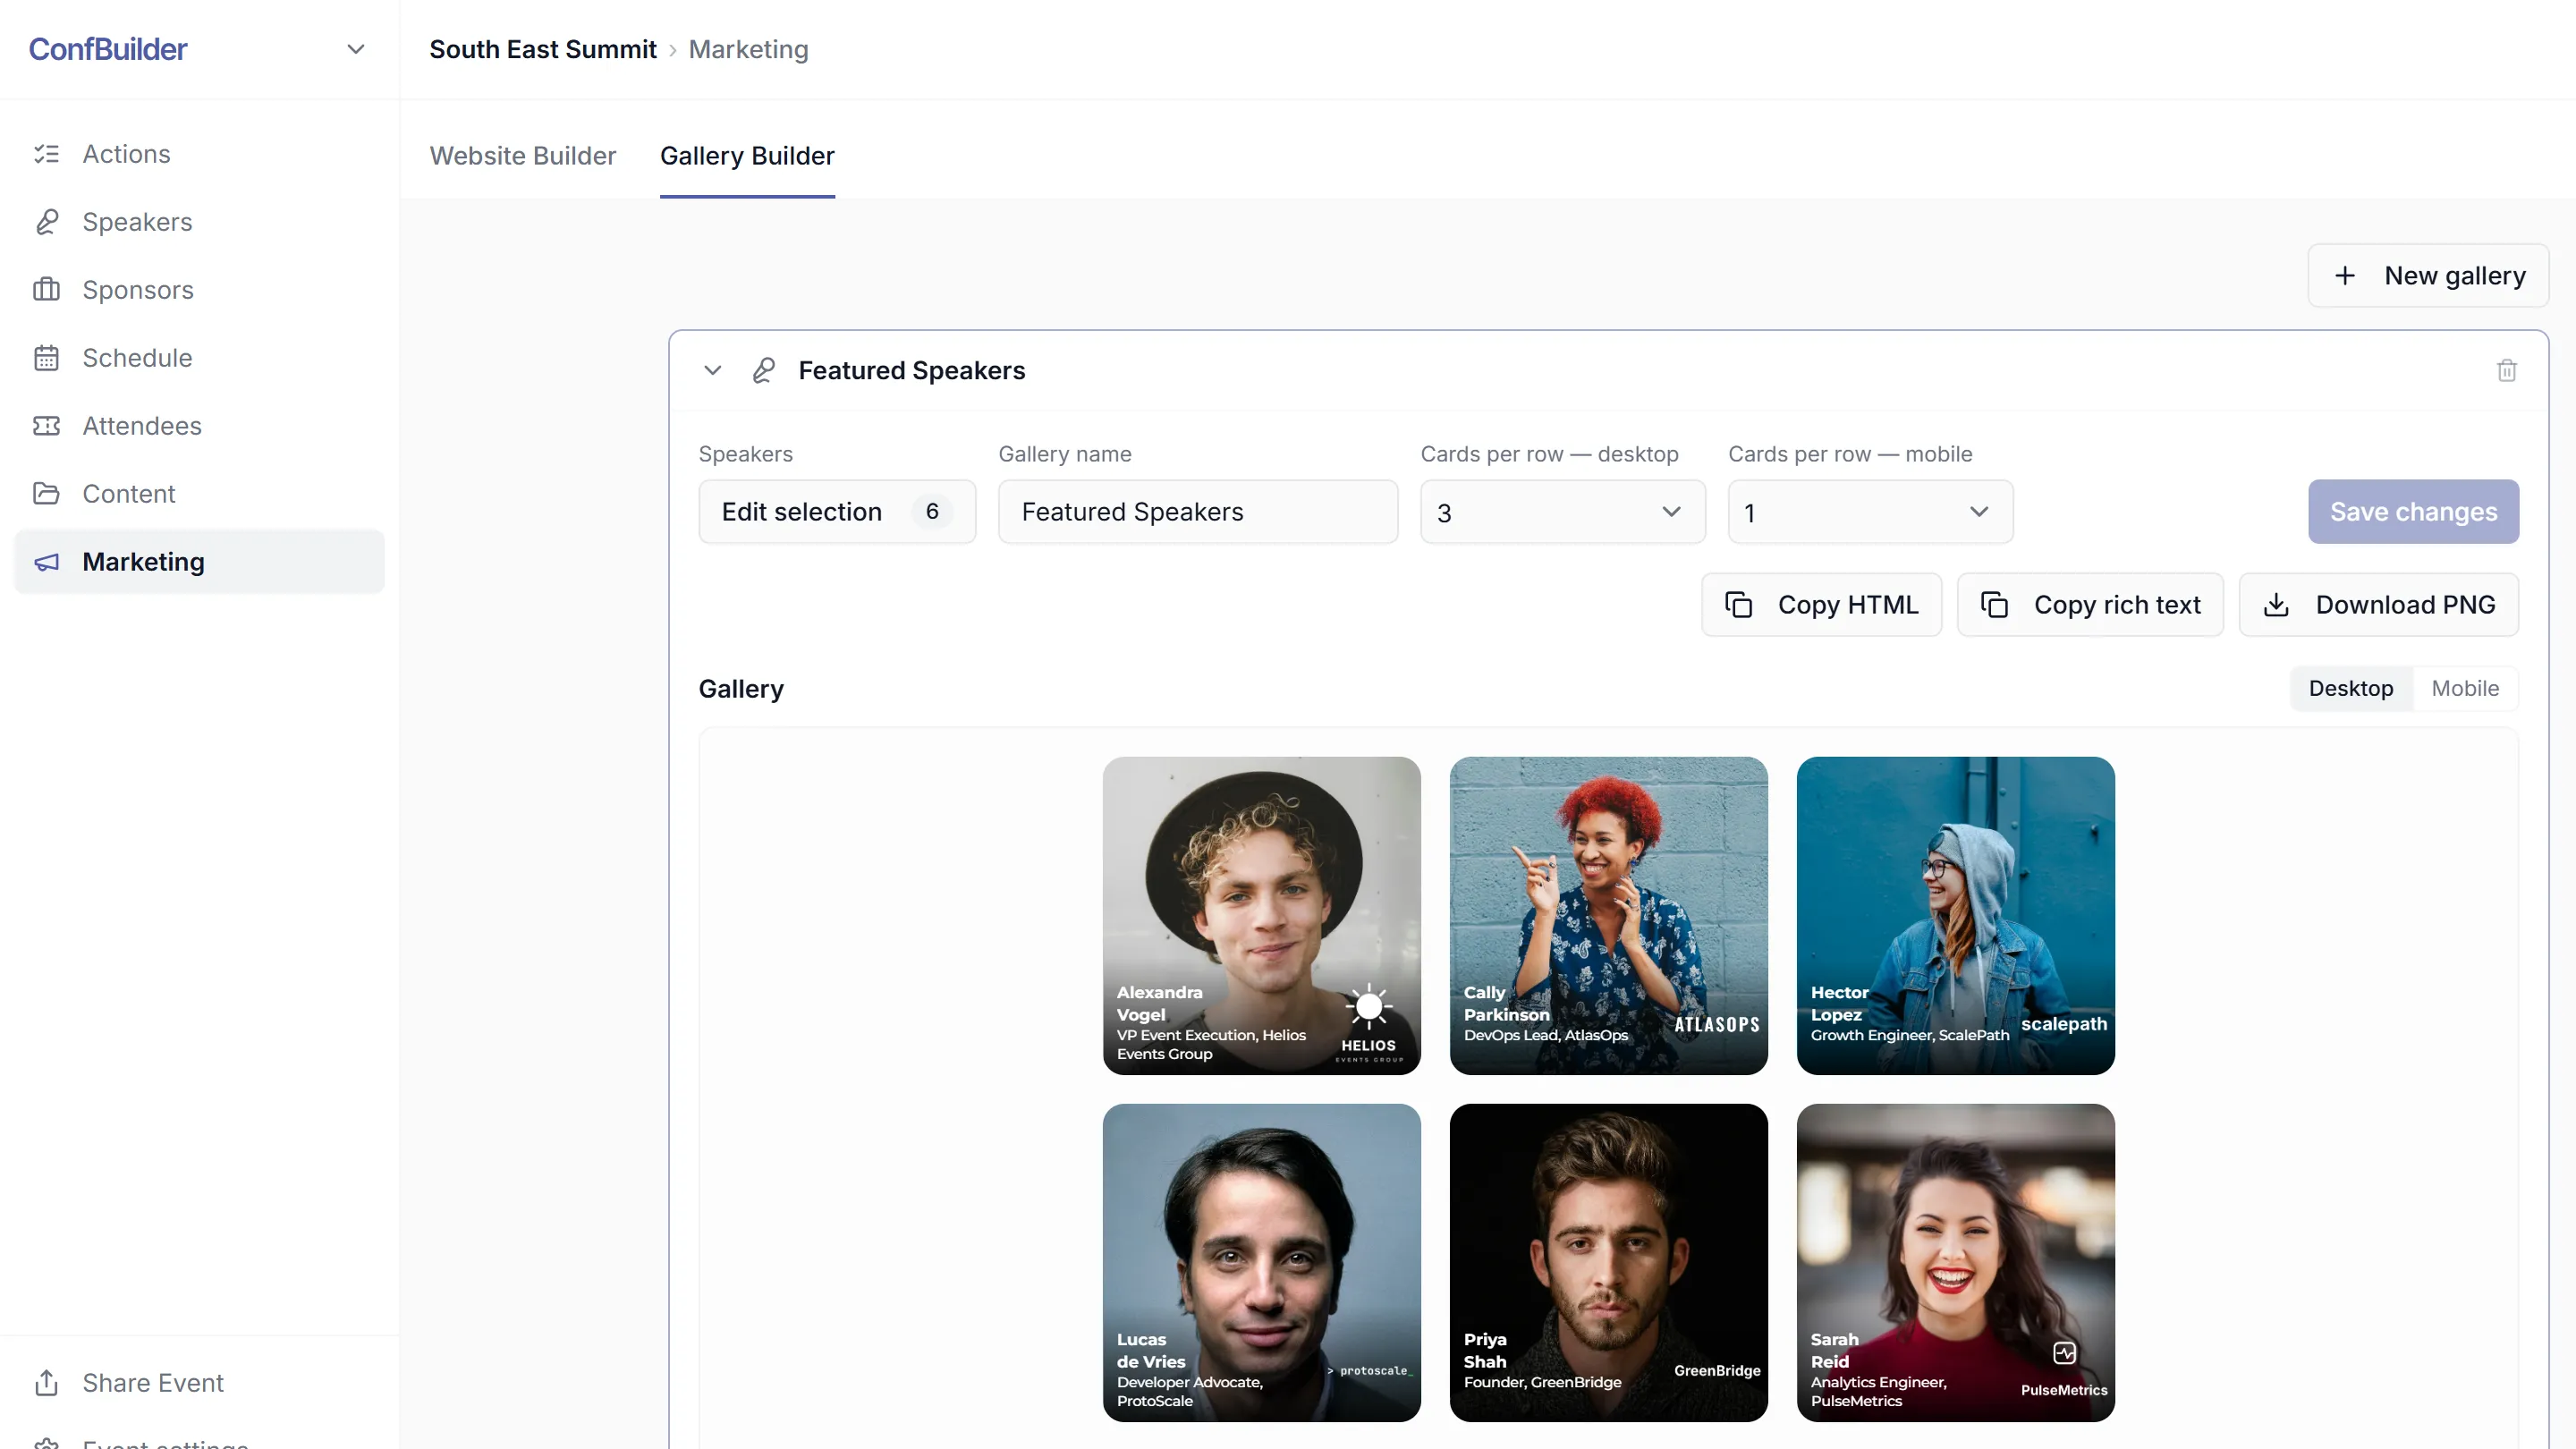This screenshot has width=2576, height=1449.
Task: Click the Gallery name input field
Action: click(x=1198, y=512)
